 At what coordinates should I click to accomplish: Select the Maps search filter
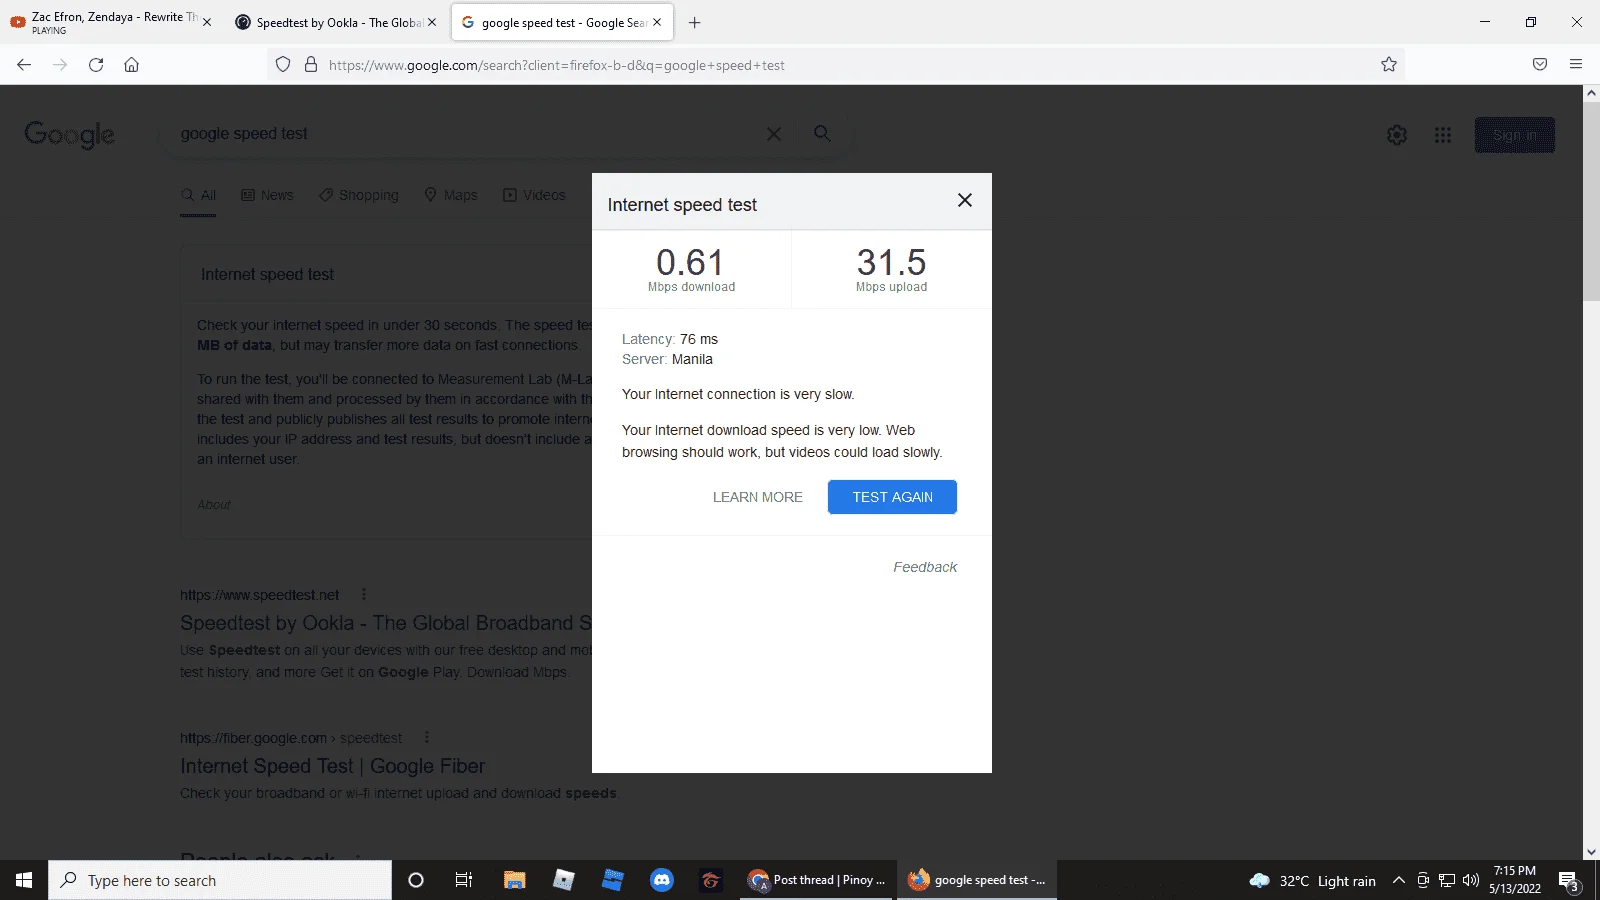tap(450, 195)
